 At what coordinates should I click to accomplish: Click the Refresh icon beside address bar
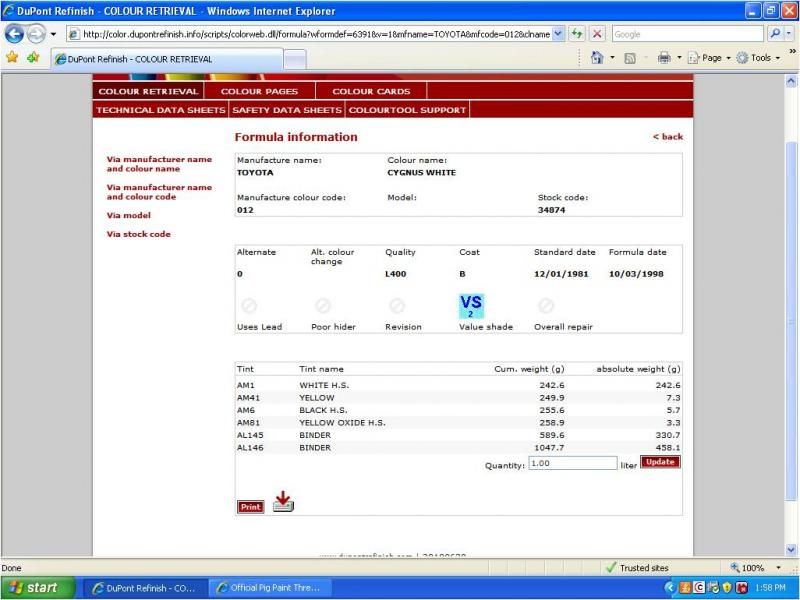(577, 34)
